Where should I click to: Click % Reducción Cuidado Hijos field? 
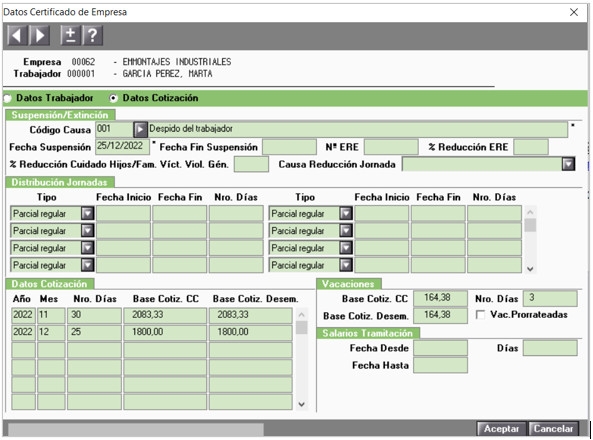pyautogui.click(x=251, y=164)
